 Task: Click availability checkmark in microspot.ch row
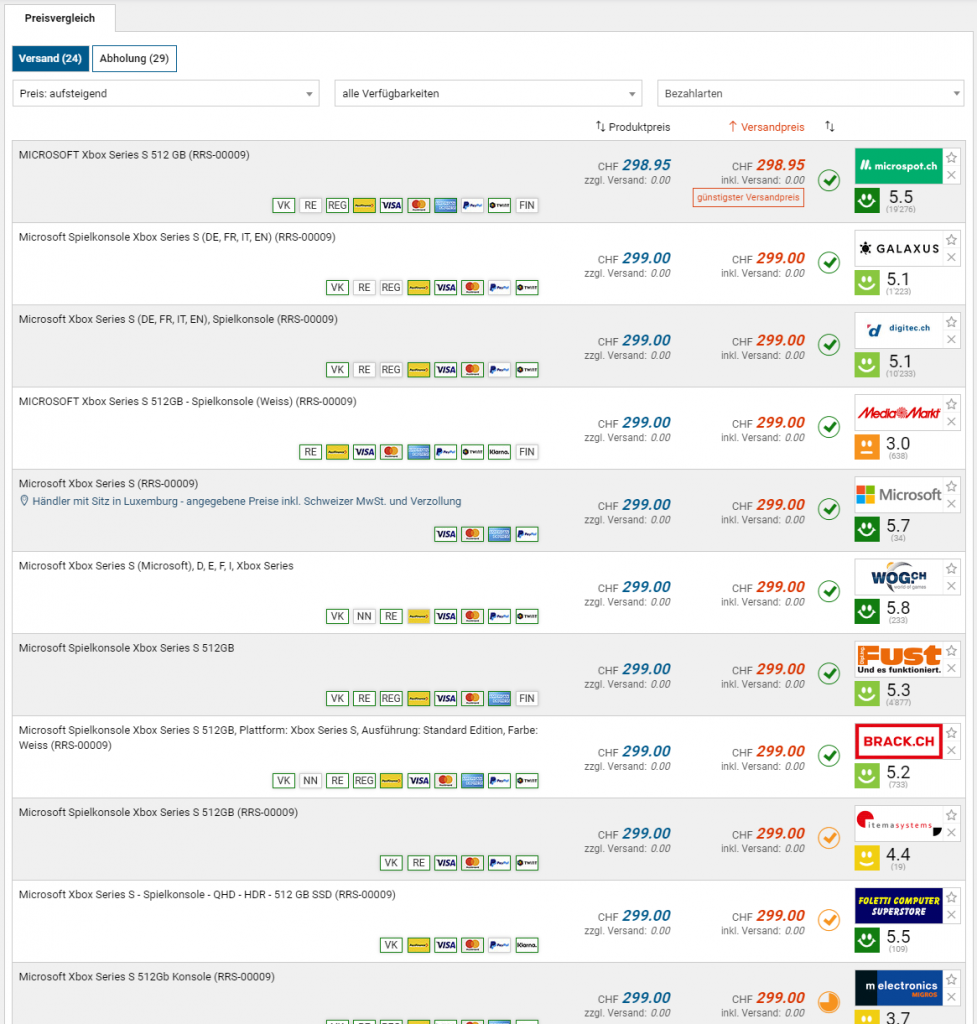point(829,180)
